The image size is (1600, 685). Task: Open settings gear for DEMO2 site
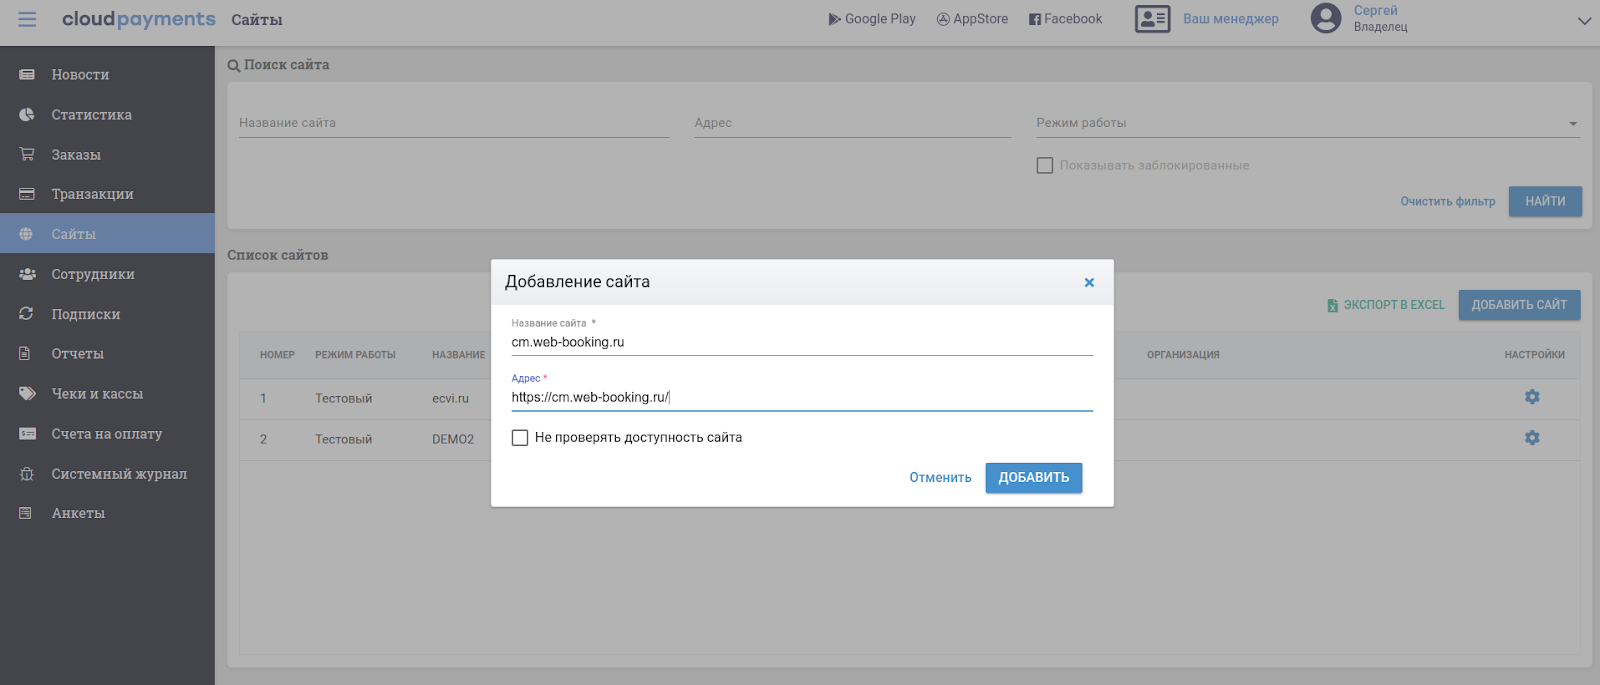(x=1532, y=438)
